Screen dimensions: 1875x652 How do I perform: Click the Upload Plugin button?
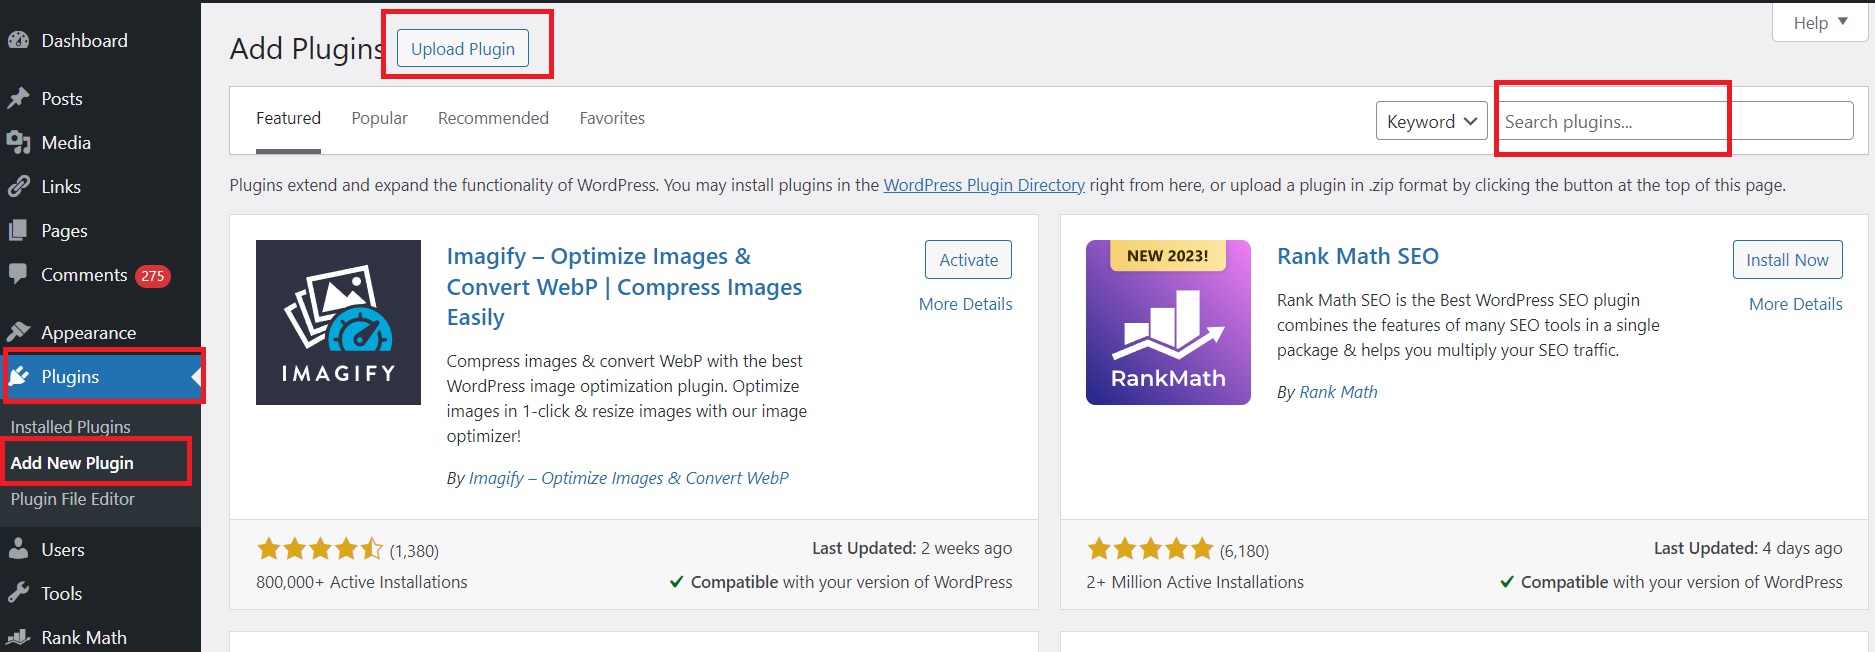(463, 49)
